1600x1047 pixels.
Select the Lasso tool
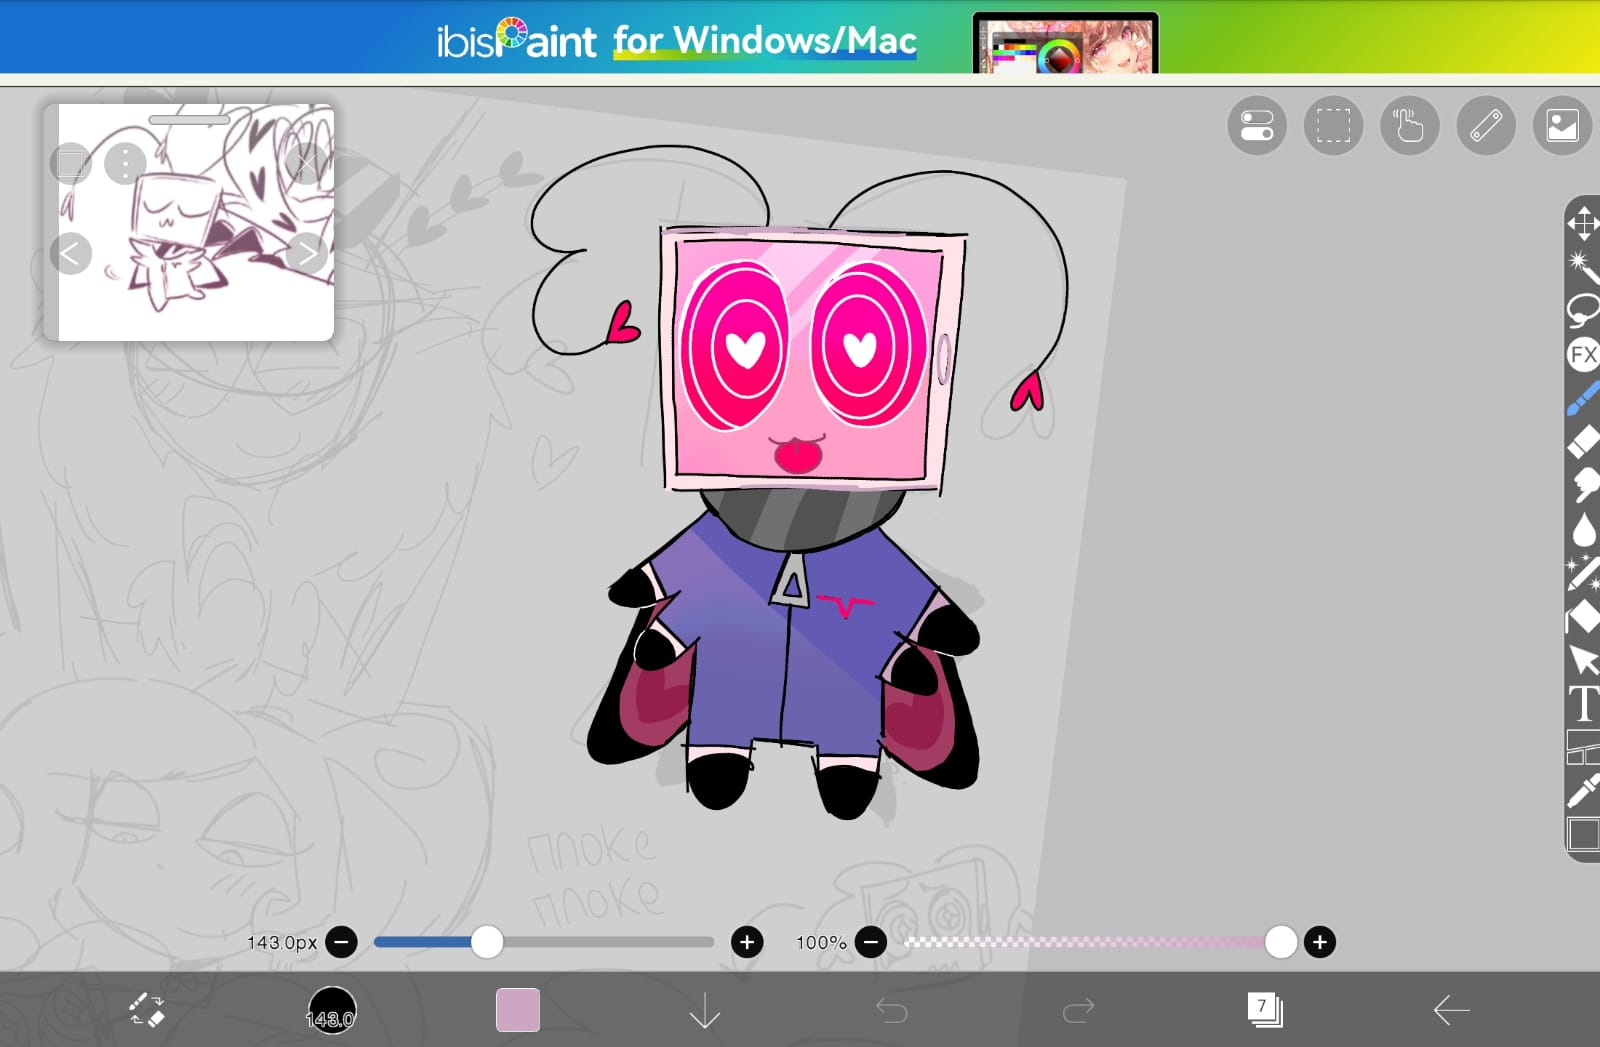(x=1583, y=311)
